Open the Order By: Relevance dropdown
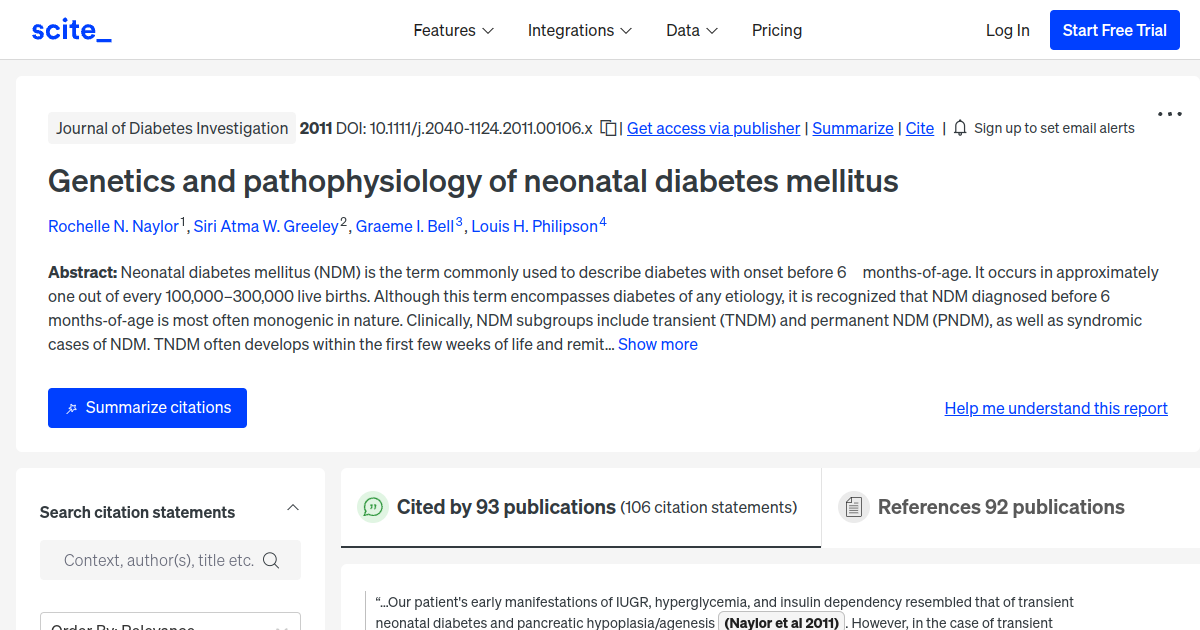The image size is (1200, 630). pyautogui.click(x=170, y=624)
